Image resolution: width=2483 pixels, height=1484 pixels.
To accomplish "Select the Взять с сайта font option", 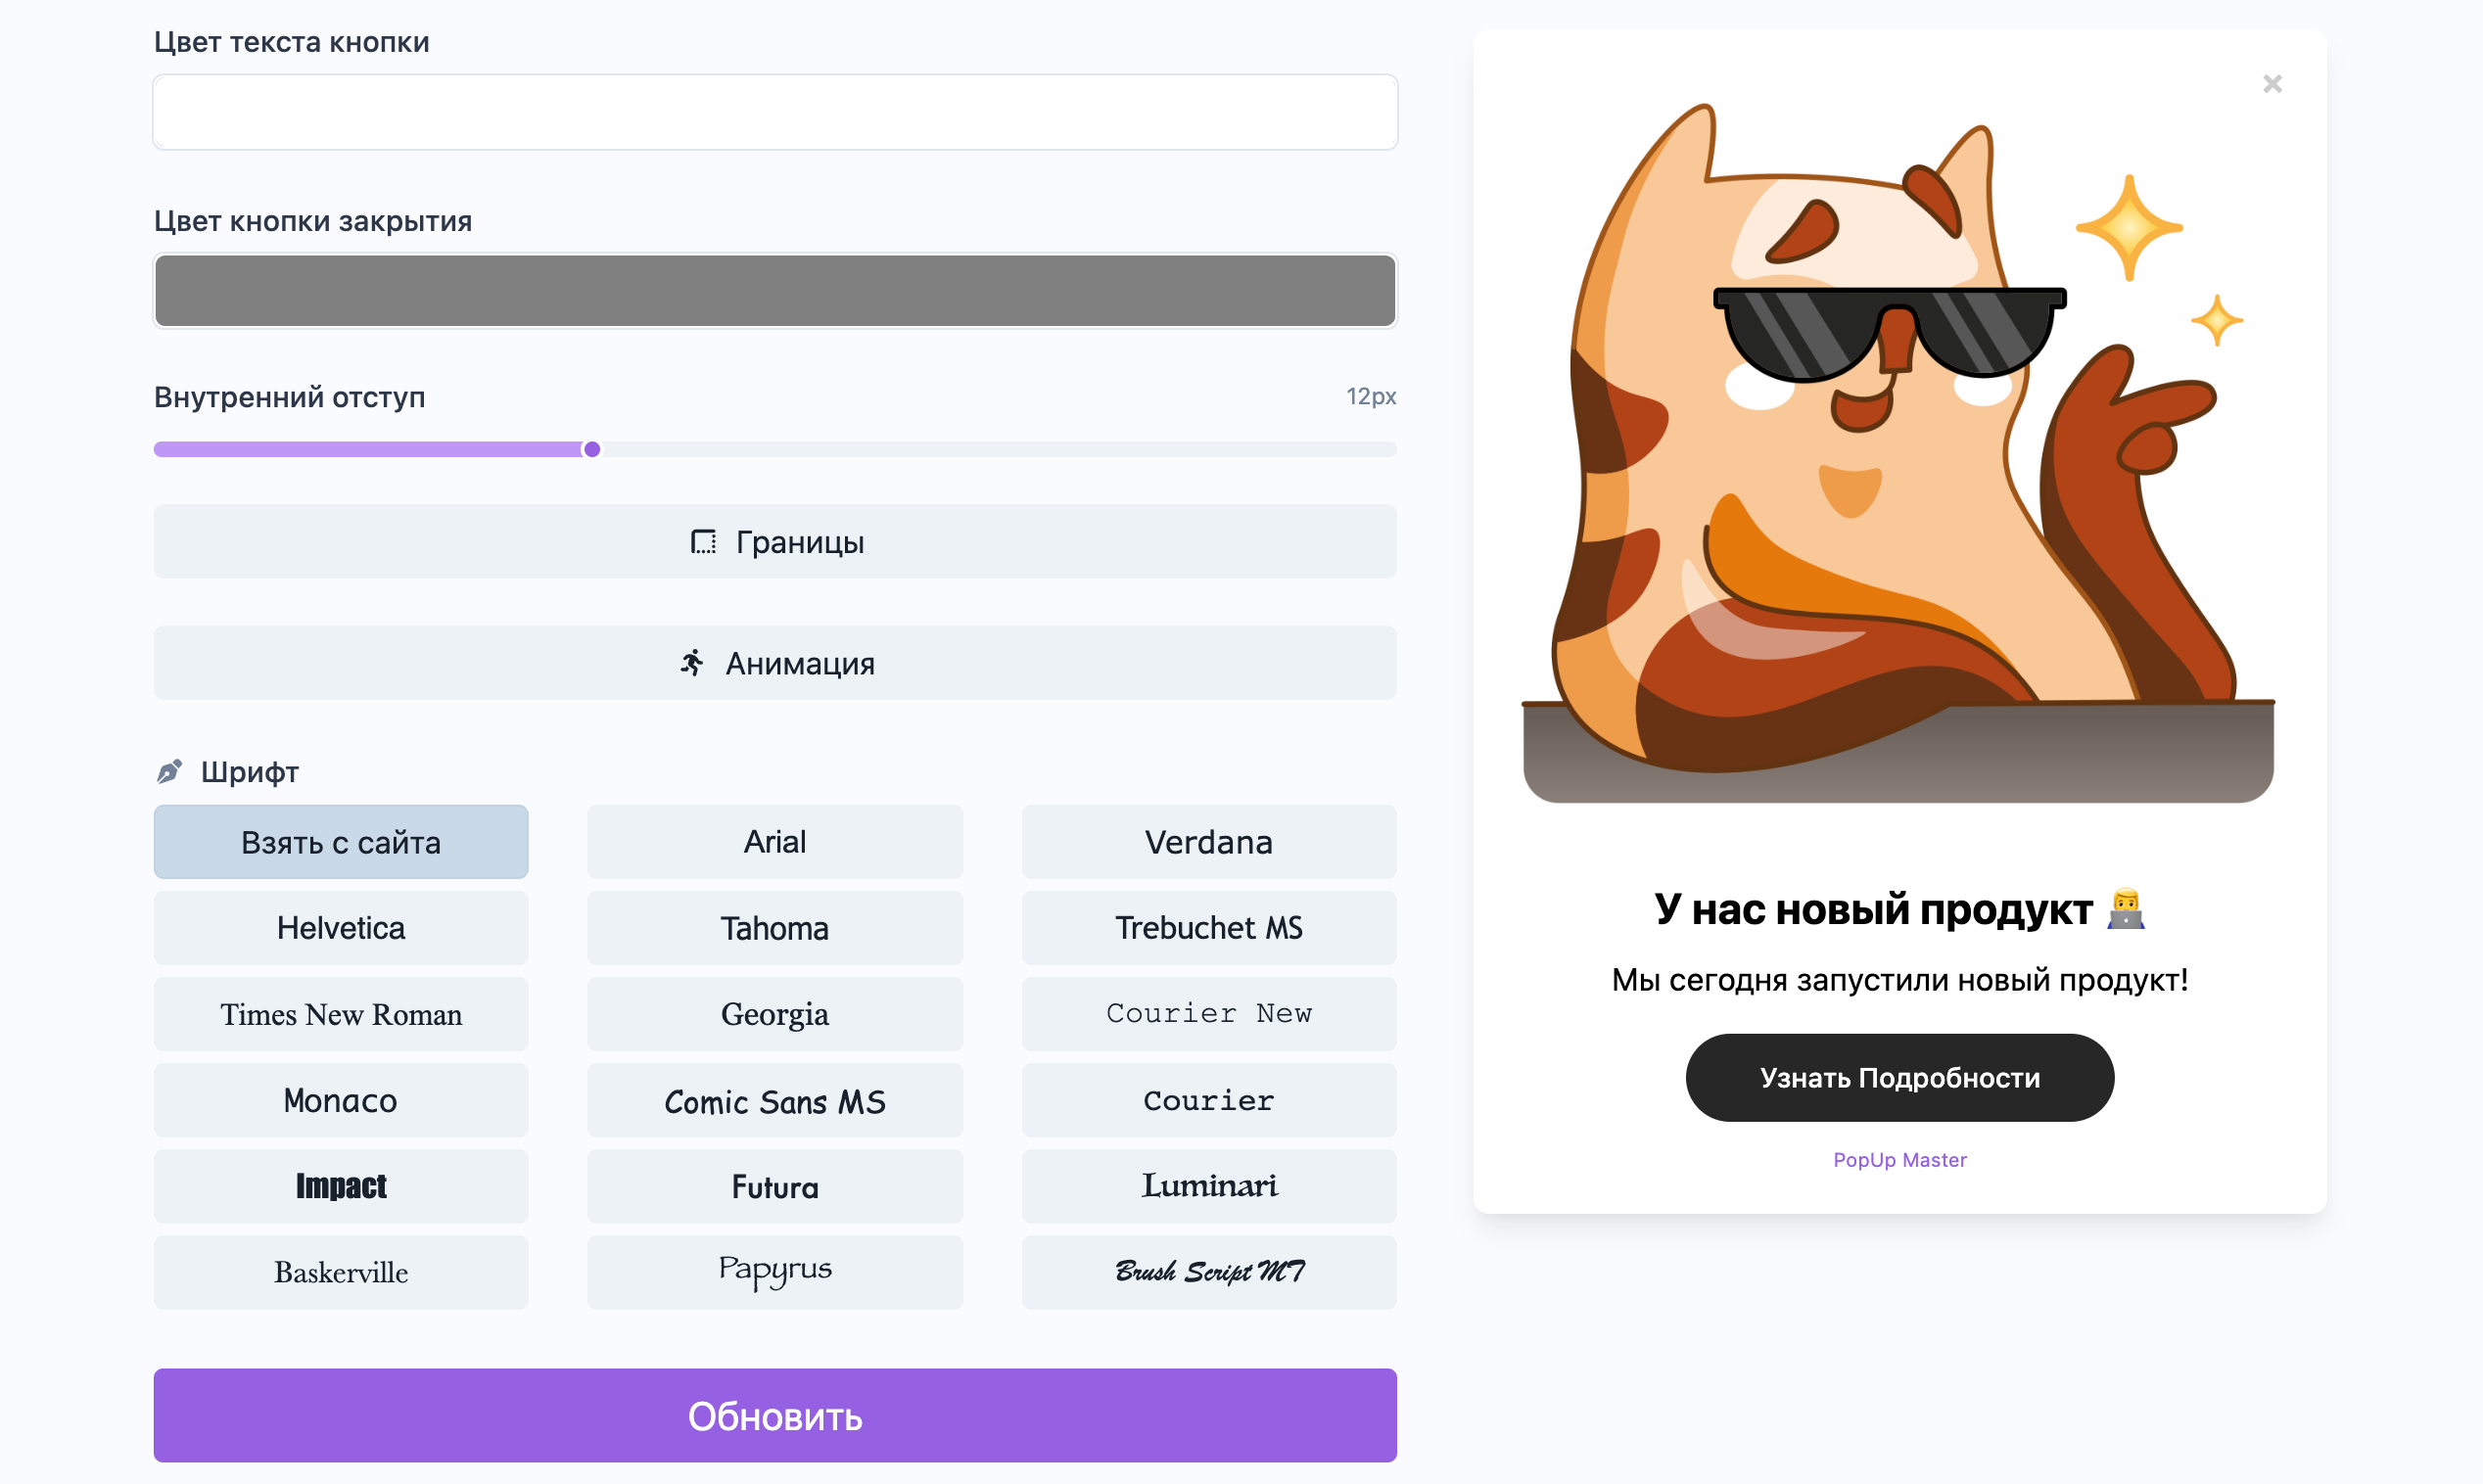I will pyautogui.click(x=341, y=842).
